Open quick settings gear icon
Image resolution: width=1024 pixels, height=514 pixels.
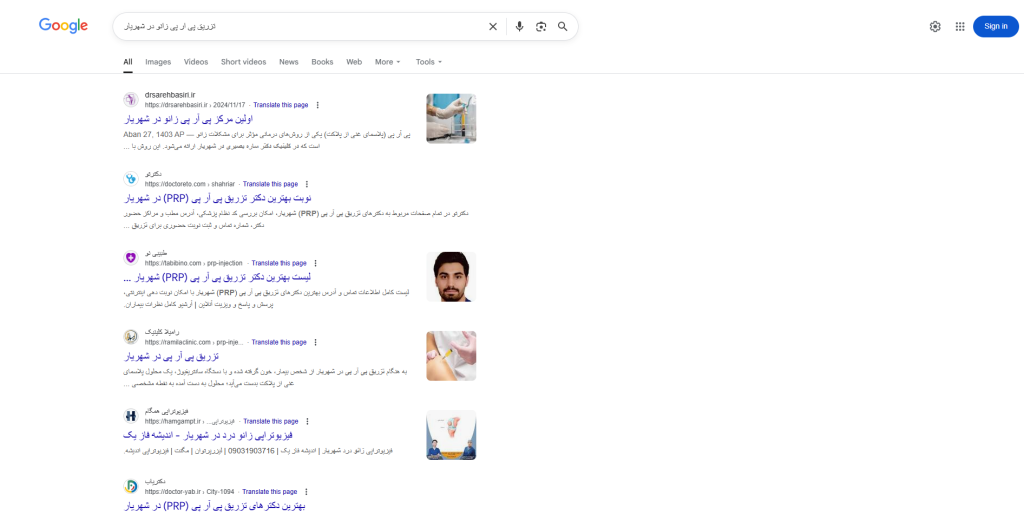pos(935,27)
